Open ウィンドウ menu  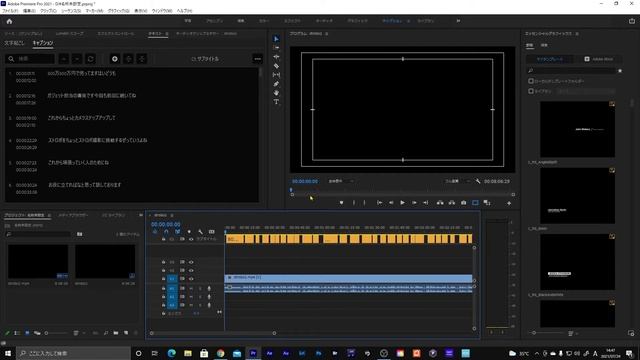coord(162,11)
